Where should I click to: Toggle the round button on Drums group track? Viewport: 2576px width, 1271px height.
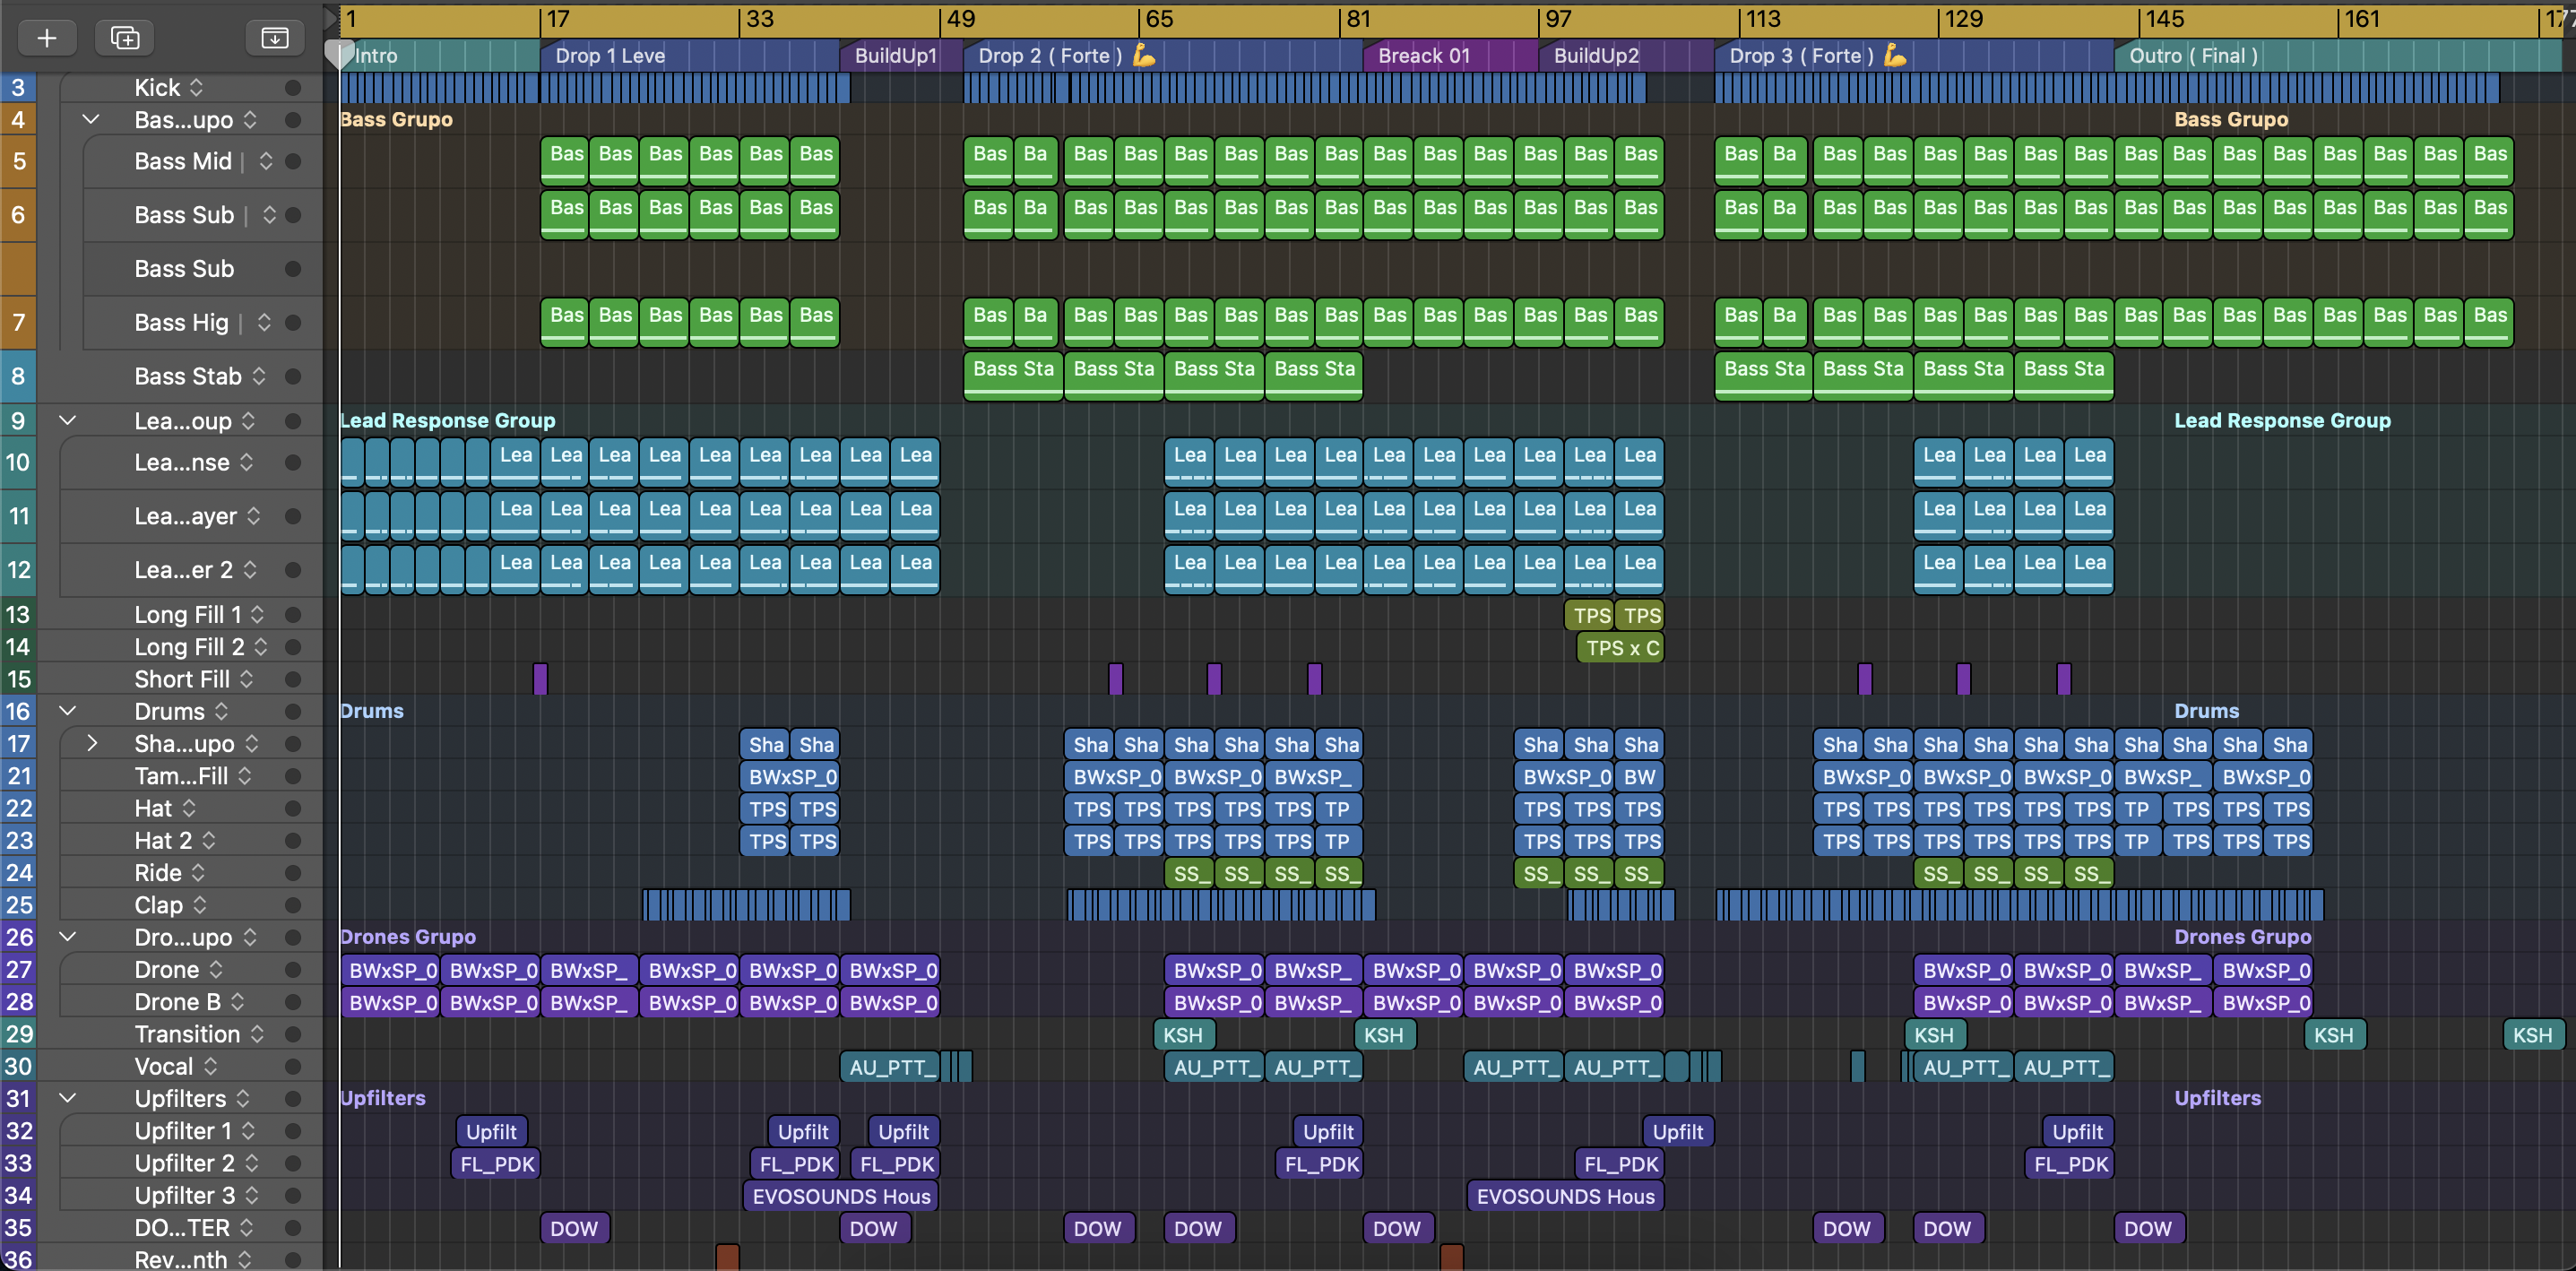293,711
